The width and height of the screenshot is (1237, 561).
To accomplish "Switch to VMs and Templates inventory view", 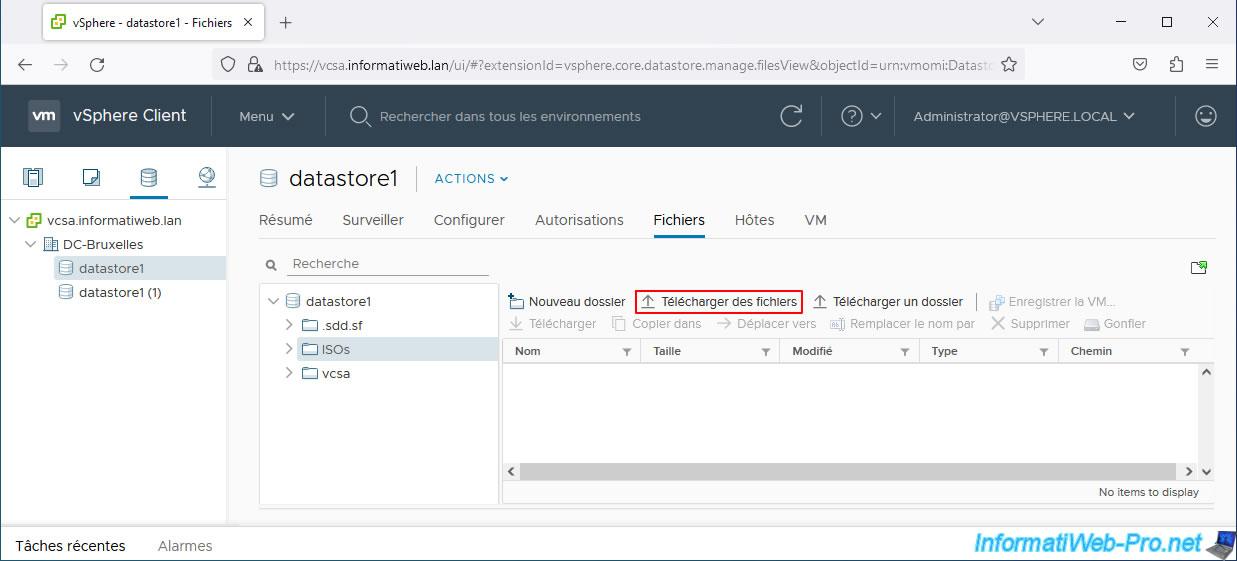I will [91, 178].
